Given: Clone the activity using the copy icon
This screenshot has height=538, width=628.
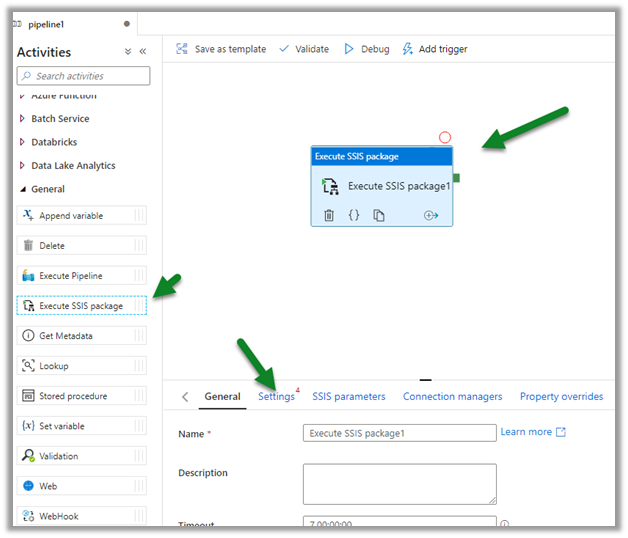Looking at the screenshot, I should click(x=379, y=215).
